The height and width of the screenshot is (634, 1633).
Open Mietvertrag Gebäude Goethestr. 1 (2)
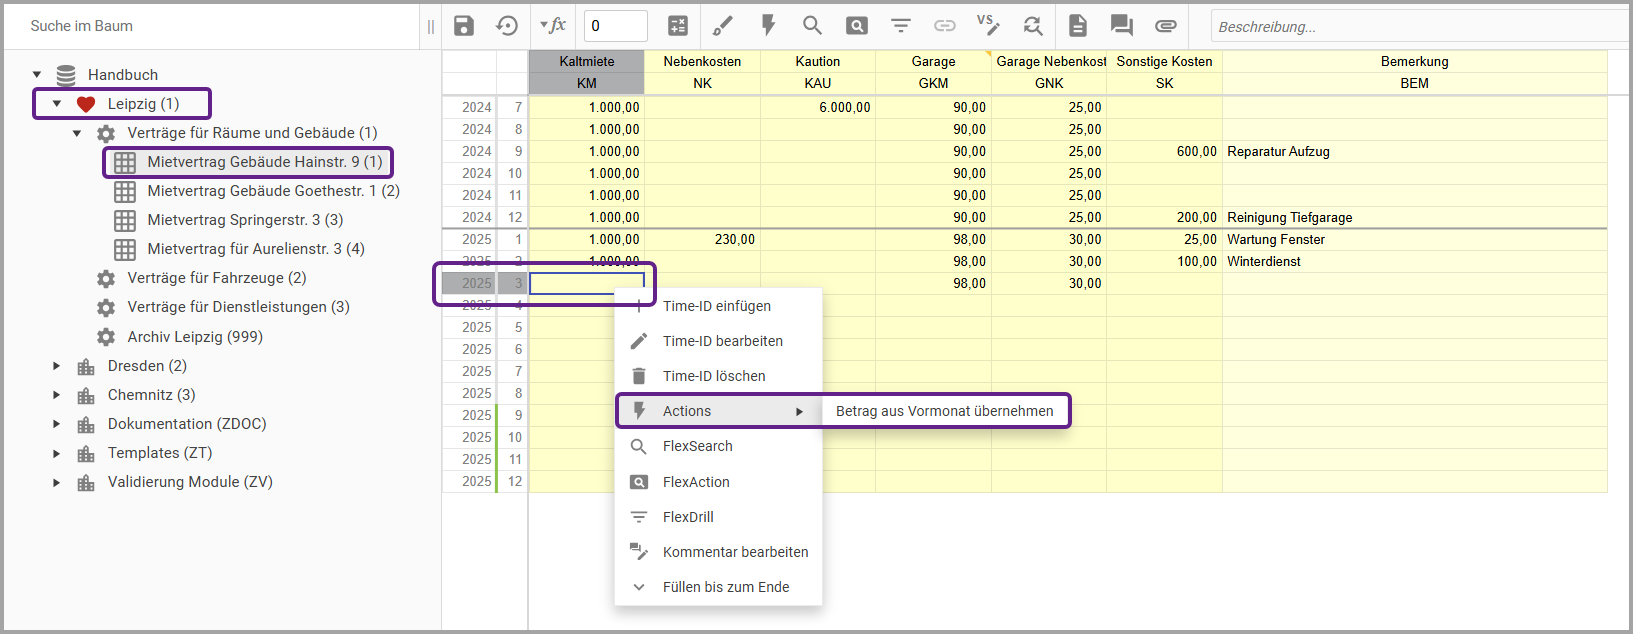pos(273,191)
